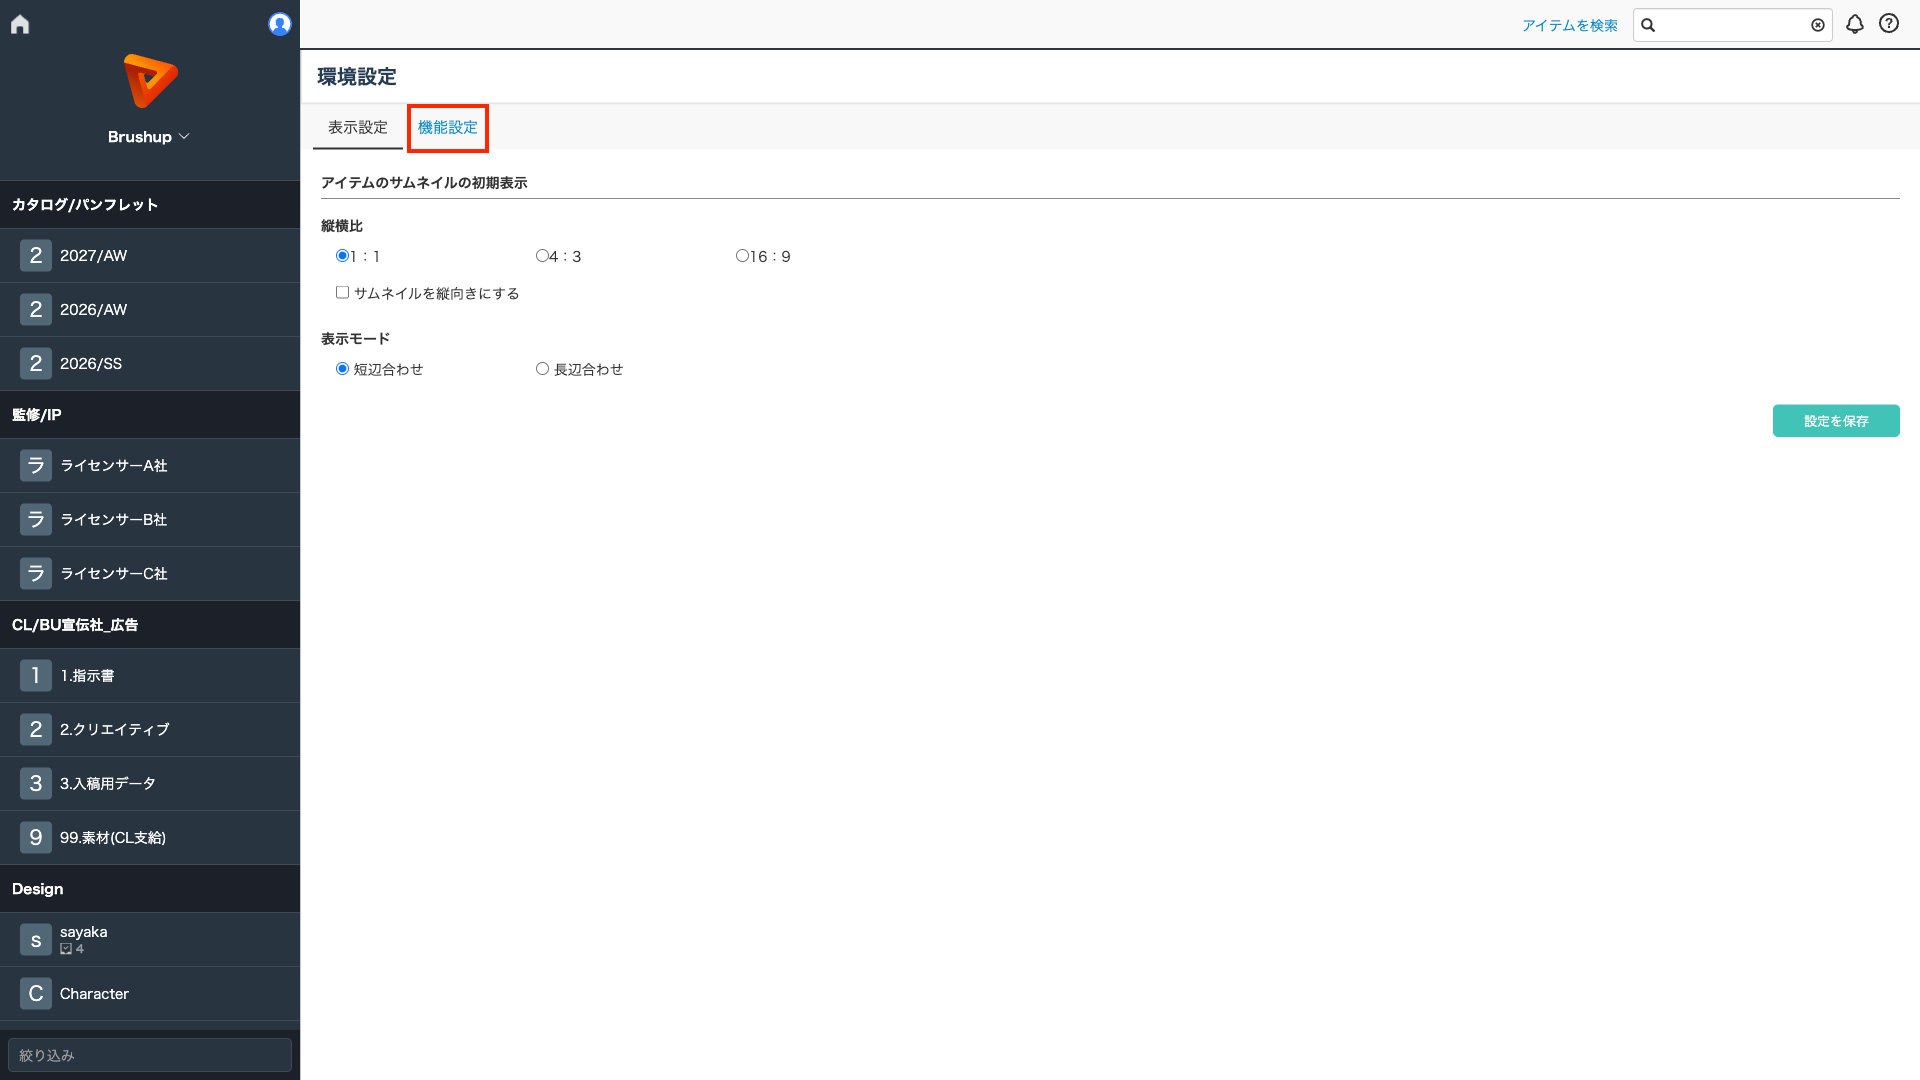Screen dimensions: 1920x1080
Task: Switch to the 機能設定 tab
Action: (x=448, y=128)
